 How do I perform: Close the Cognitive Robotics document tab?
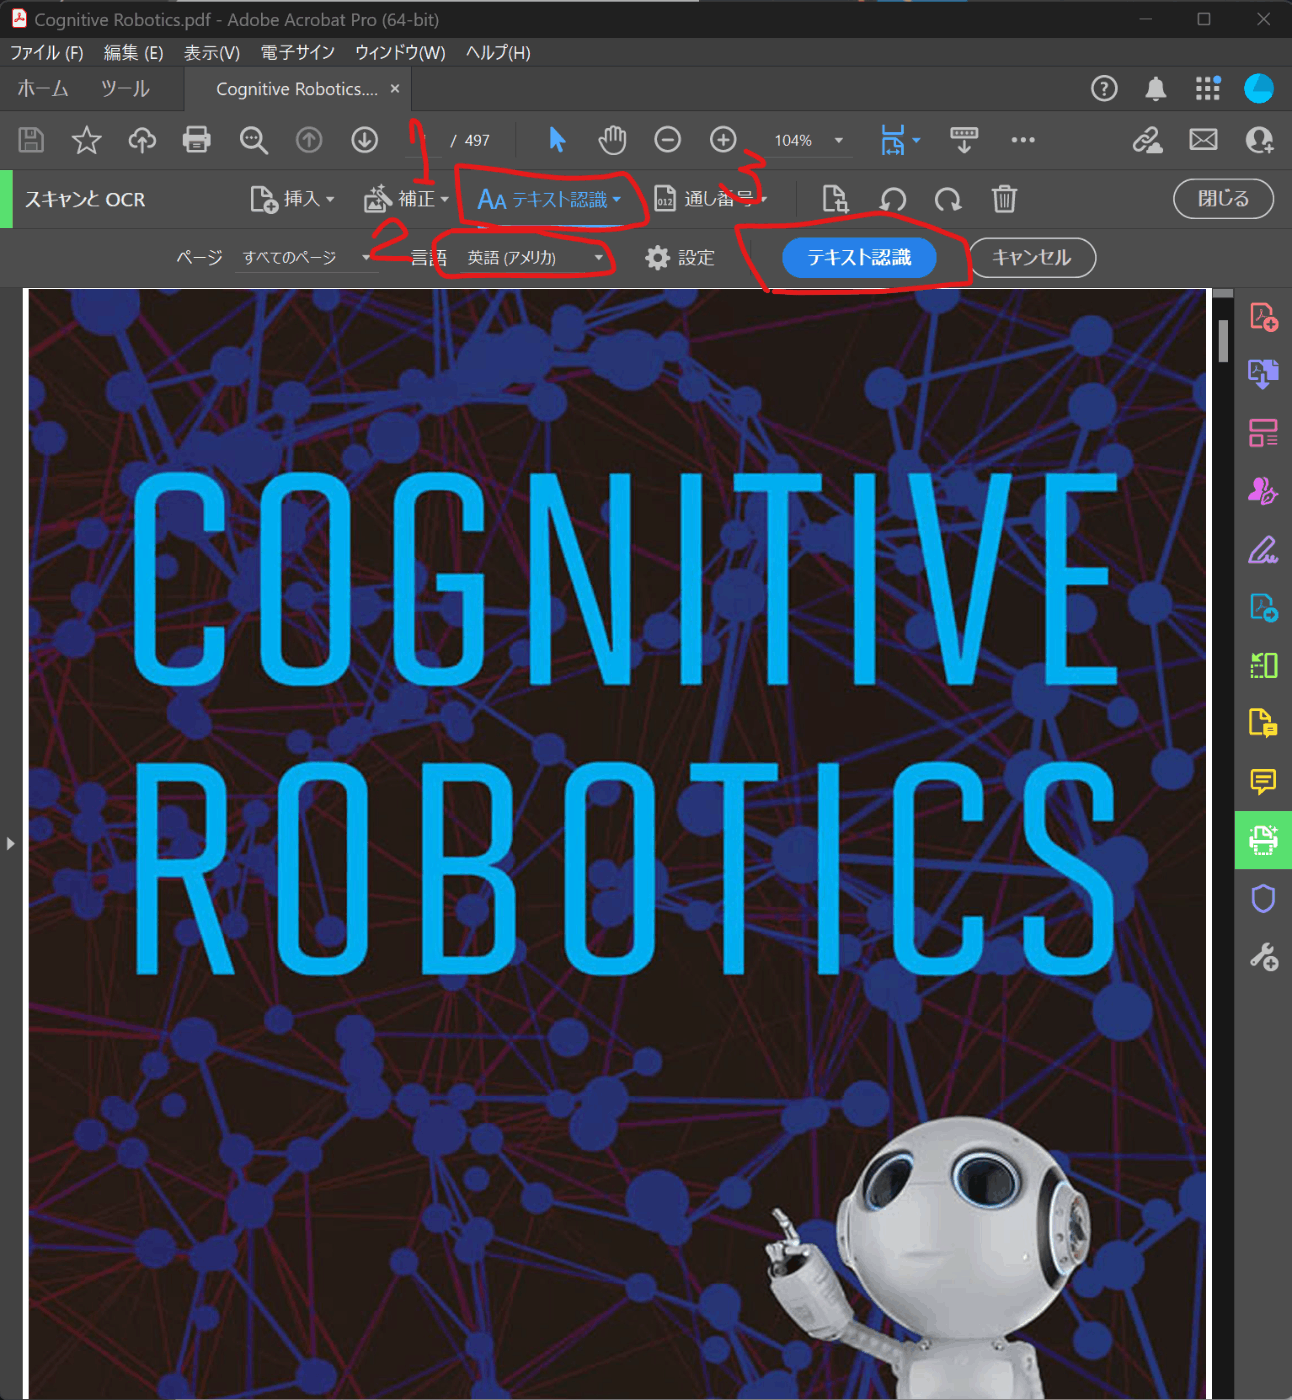point(395,88)
